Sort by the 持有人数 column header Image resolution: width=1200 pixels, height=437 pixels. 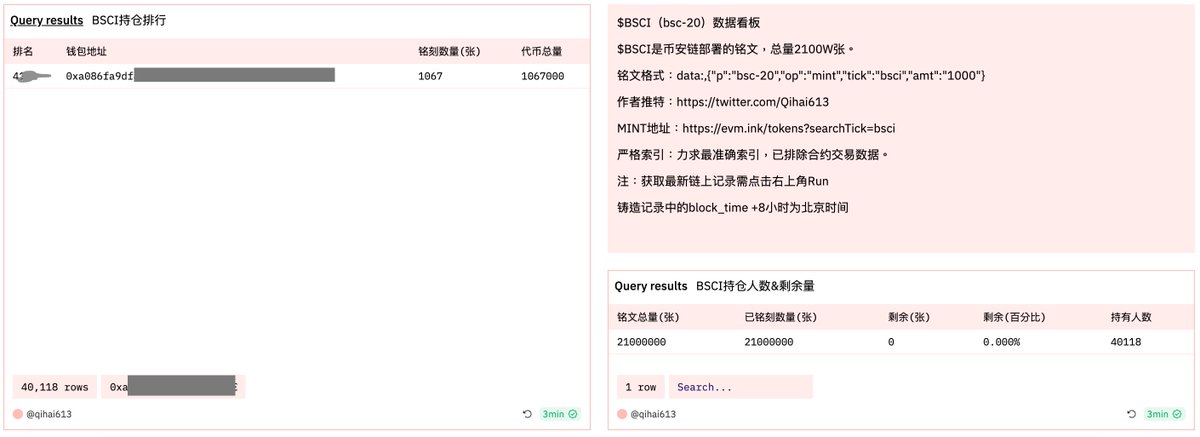click(1131, 317)
